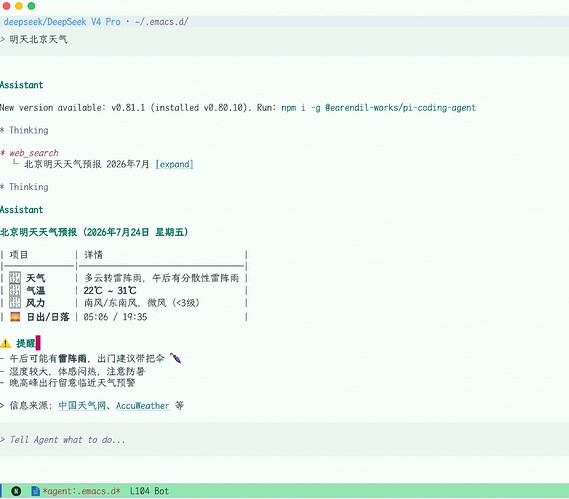Screen dimensions: 569x499
Task: Click the Assistant heading above the forecast
Action: (x=22, y=210)
